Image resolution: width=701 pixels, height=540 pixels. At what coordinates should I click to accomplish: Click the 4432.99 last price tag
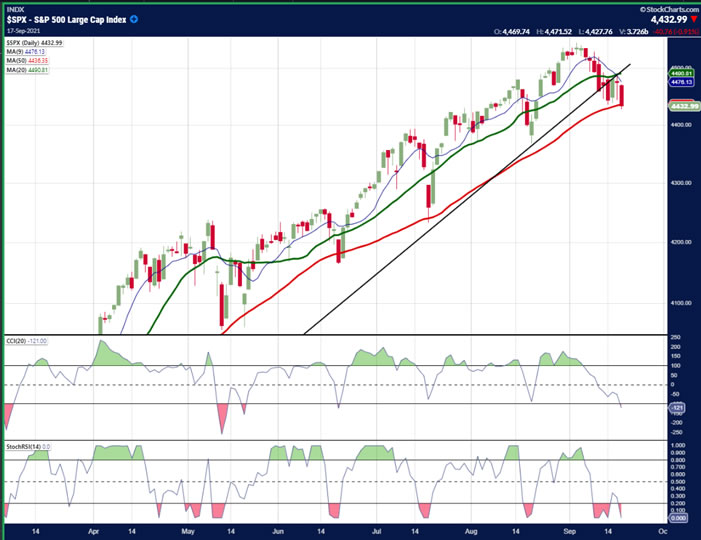coord(684,106)
